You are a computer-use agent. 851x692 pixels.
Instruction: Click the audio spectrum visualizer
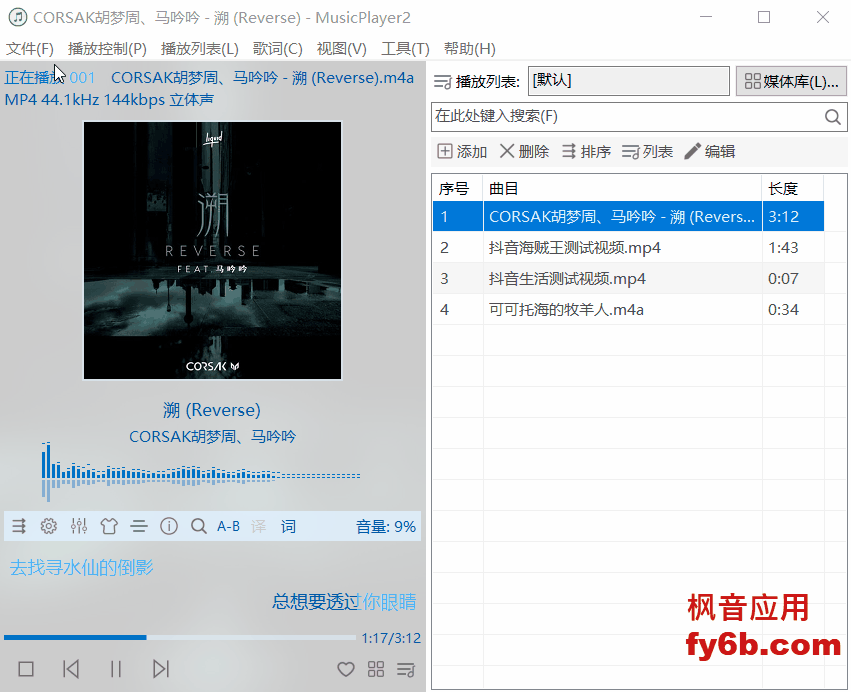click(201, 472)
